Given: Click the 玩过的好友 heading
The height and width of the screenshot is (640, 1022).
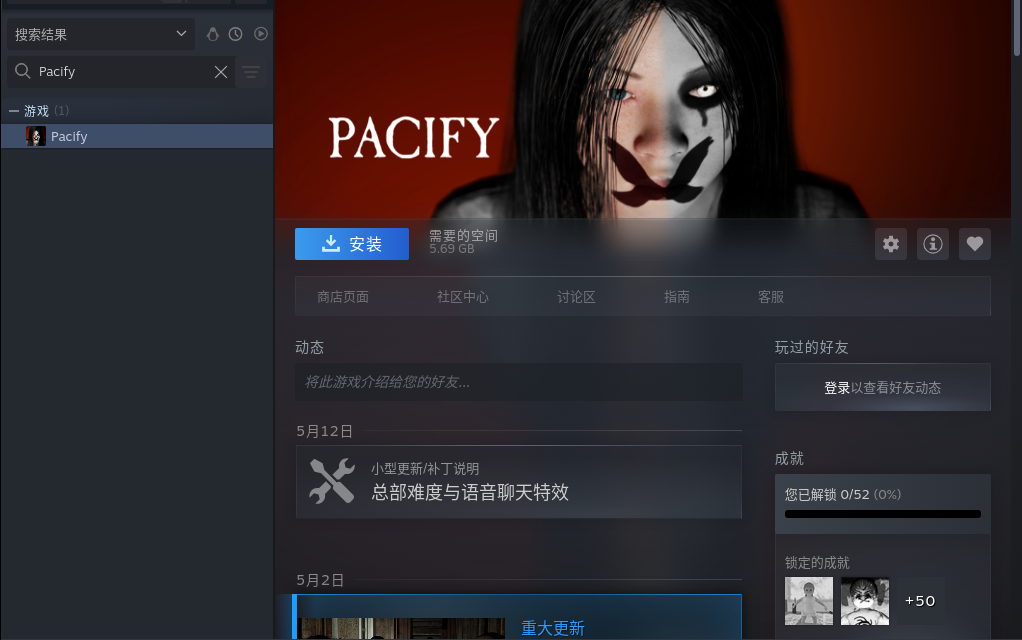Looking at the screenshot, I should 811,347.
